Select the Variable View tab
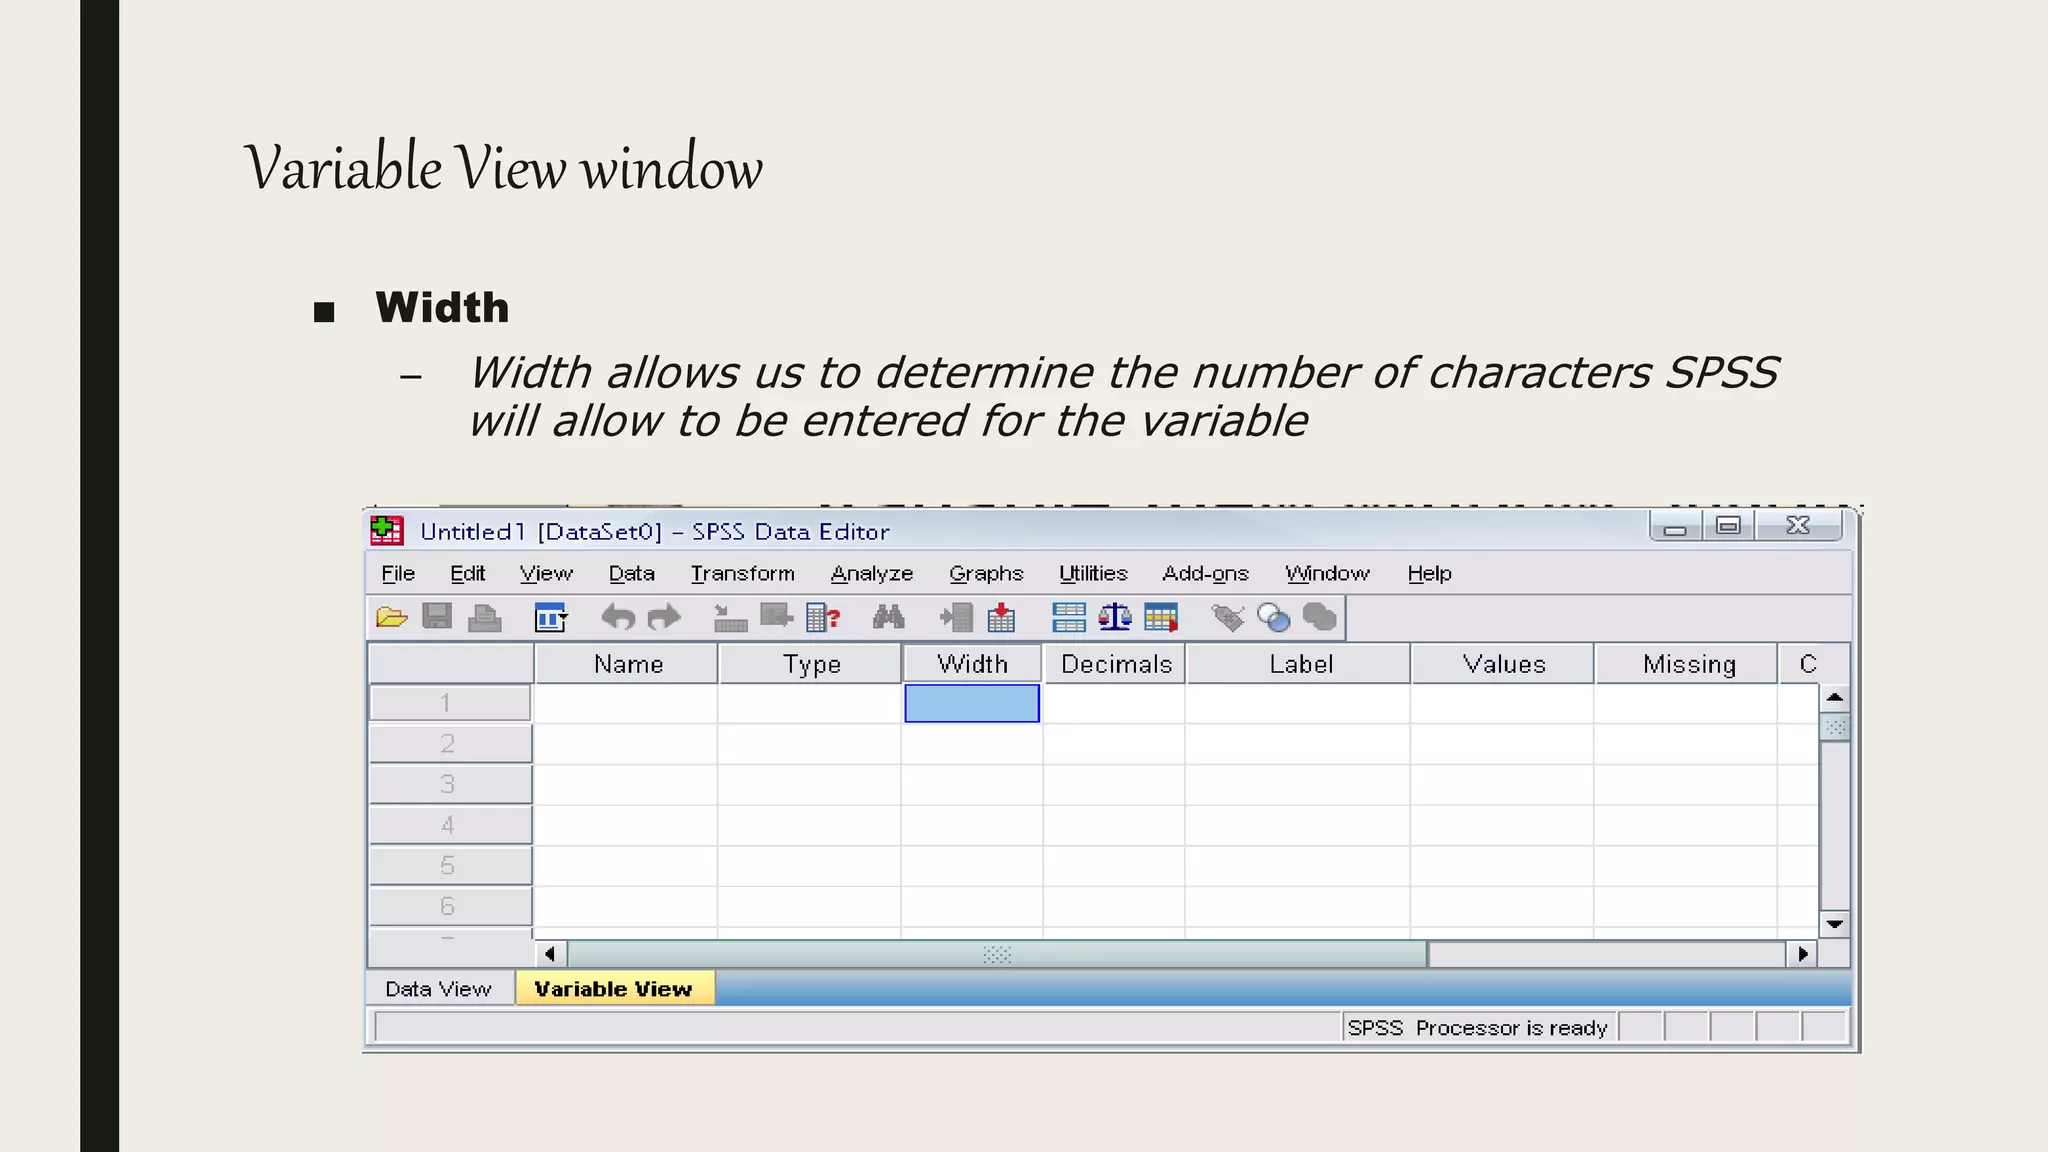 pos(613,989)
